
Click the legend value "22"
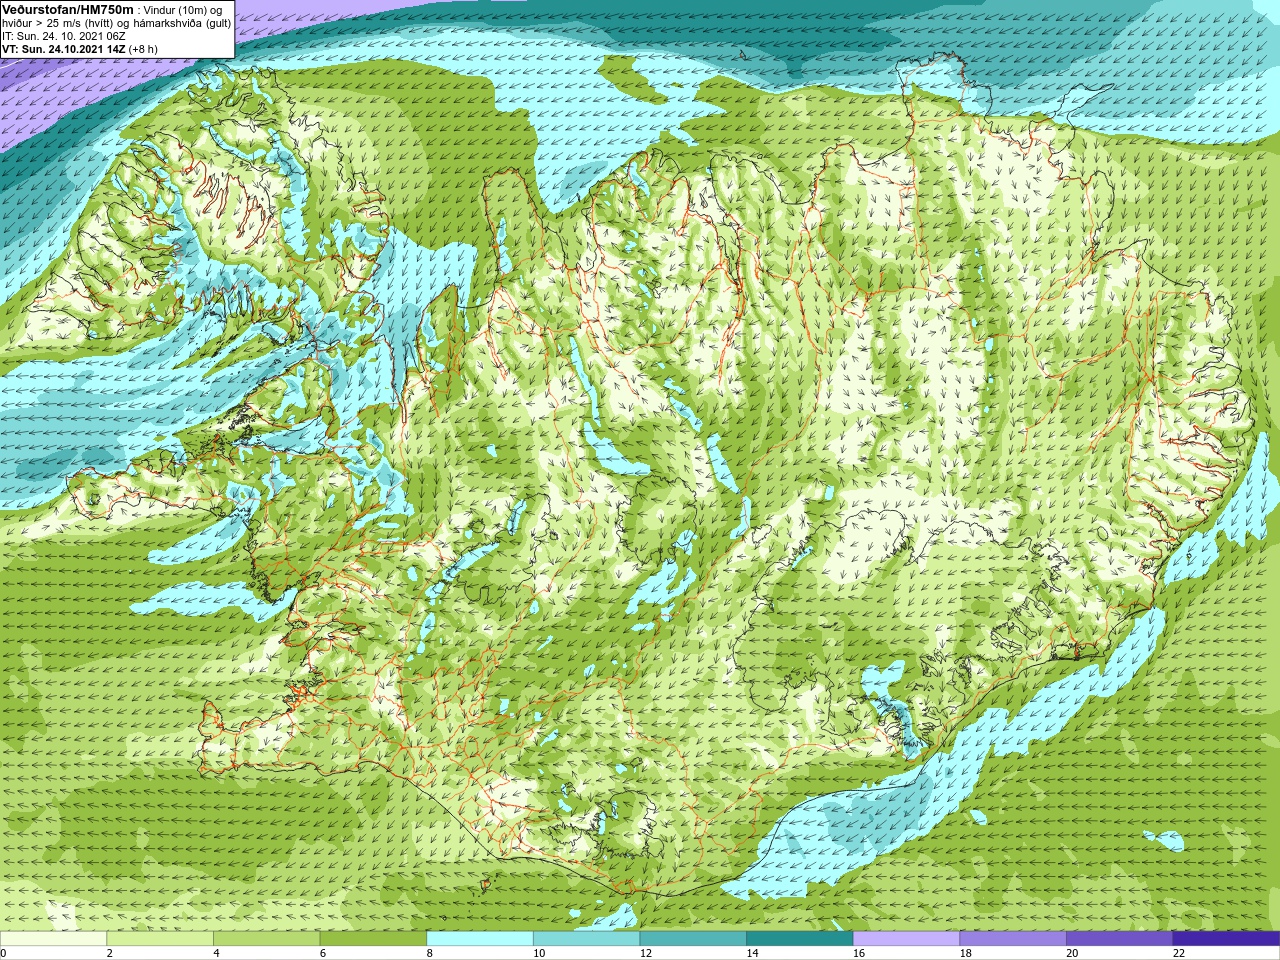coord(1179,953)
